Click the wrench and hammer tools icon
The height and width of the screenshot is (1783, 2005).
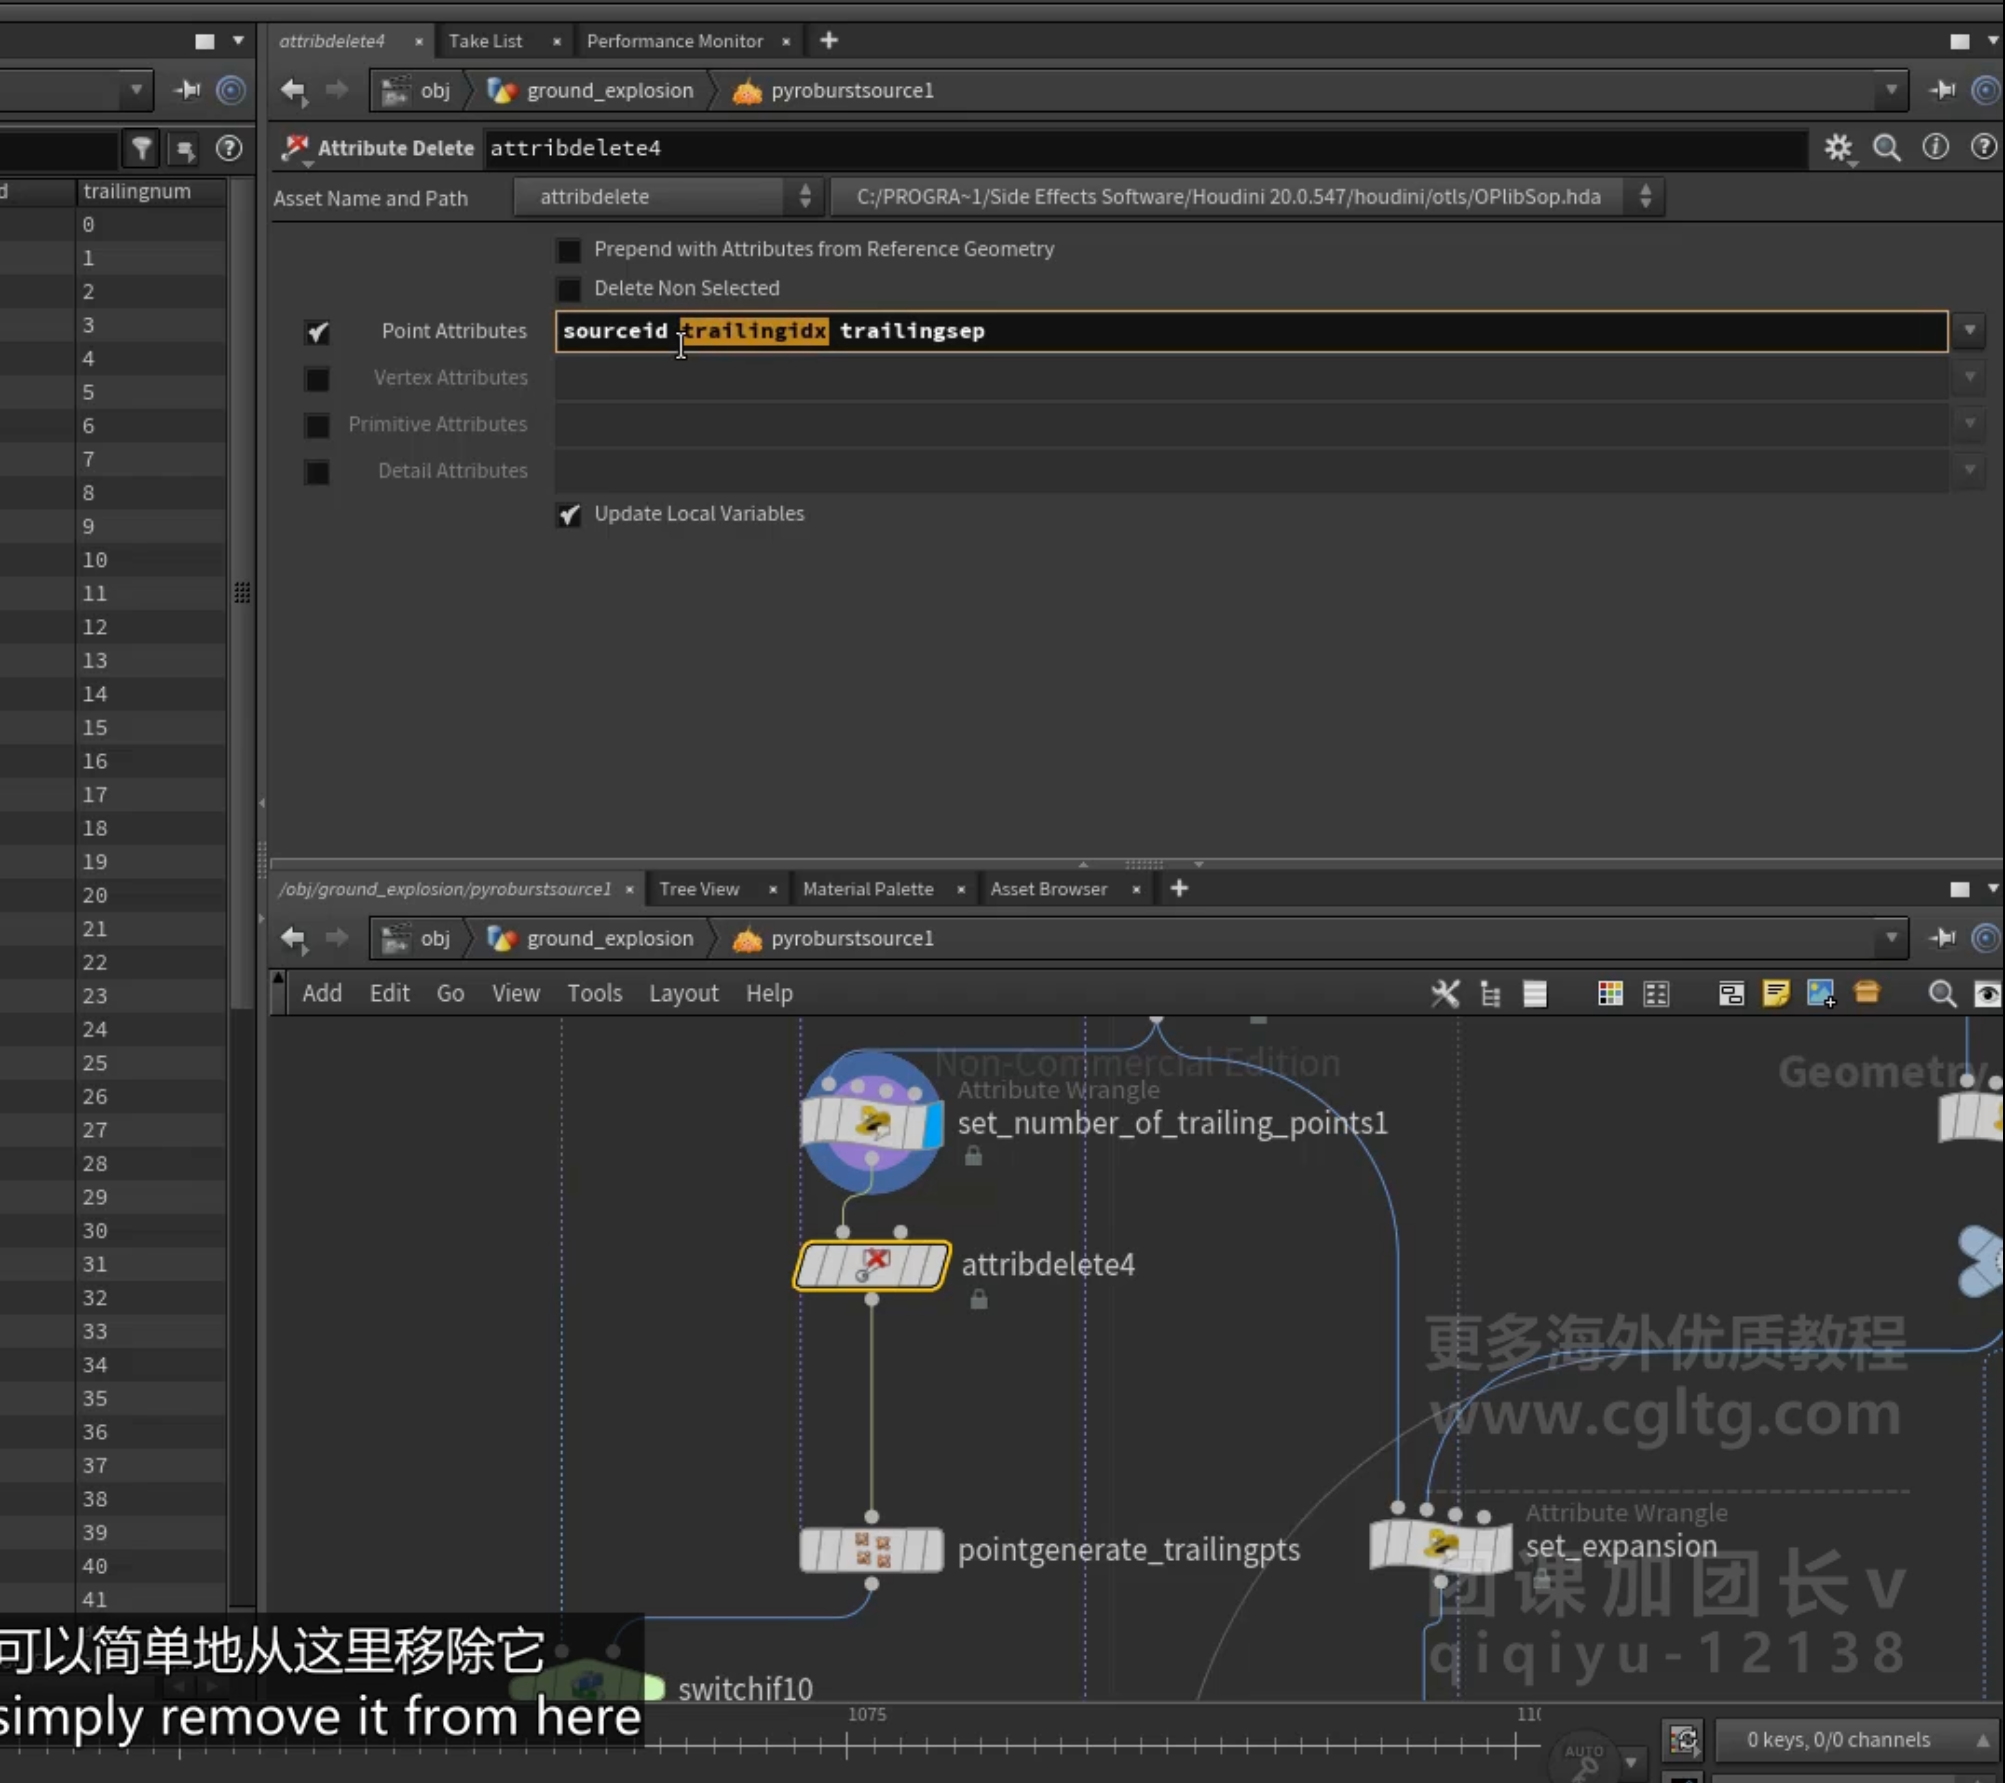coord(1445,993)
